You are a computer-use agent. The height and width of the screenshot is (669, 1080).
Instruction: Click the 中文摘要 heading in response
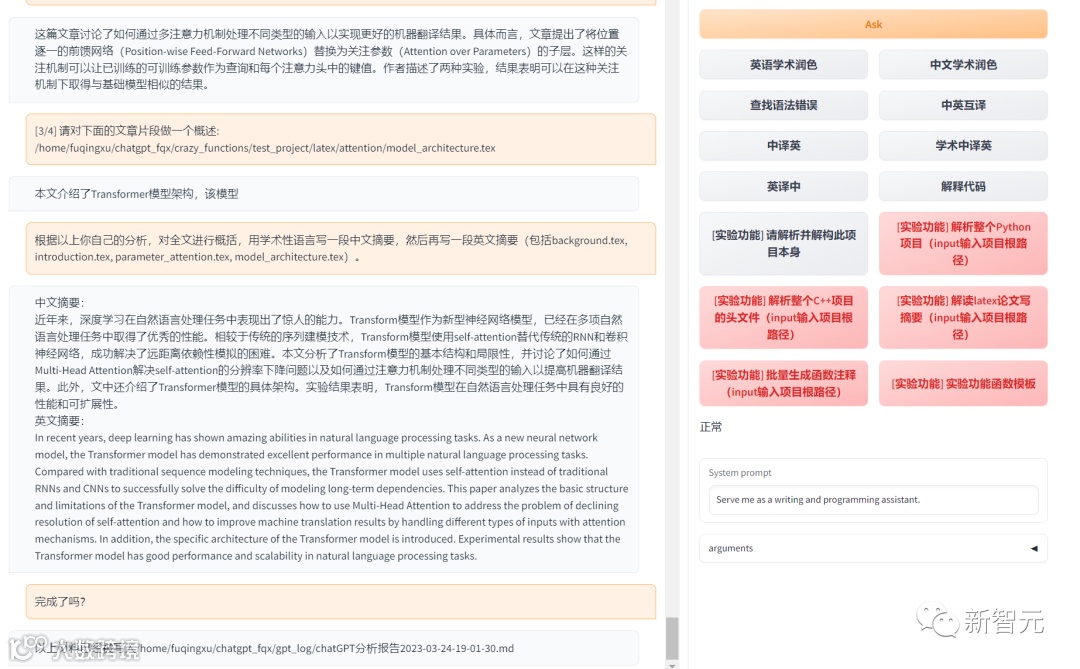tap(59, 302)
